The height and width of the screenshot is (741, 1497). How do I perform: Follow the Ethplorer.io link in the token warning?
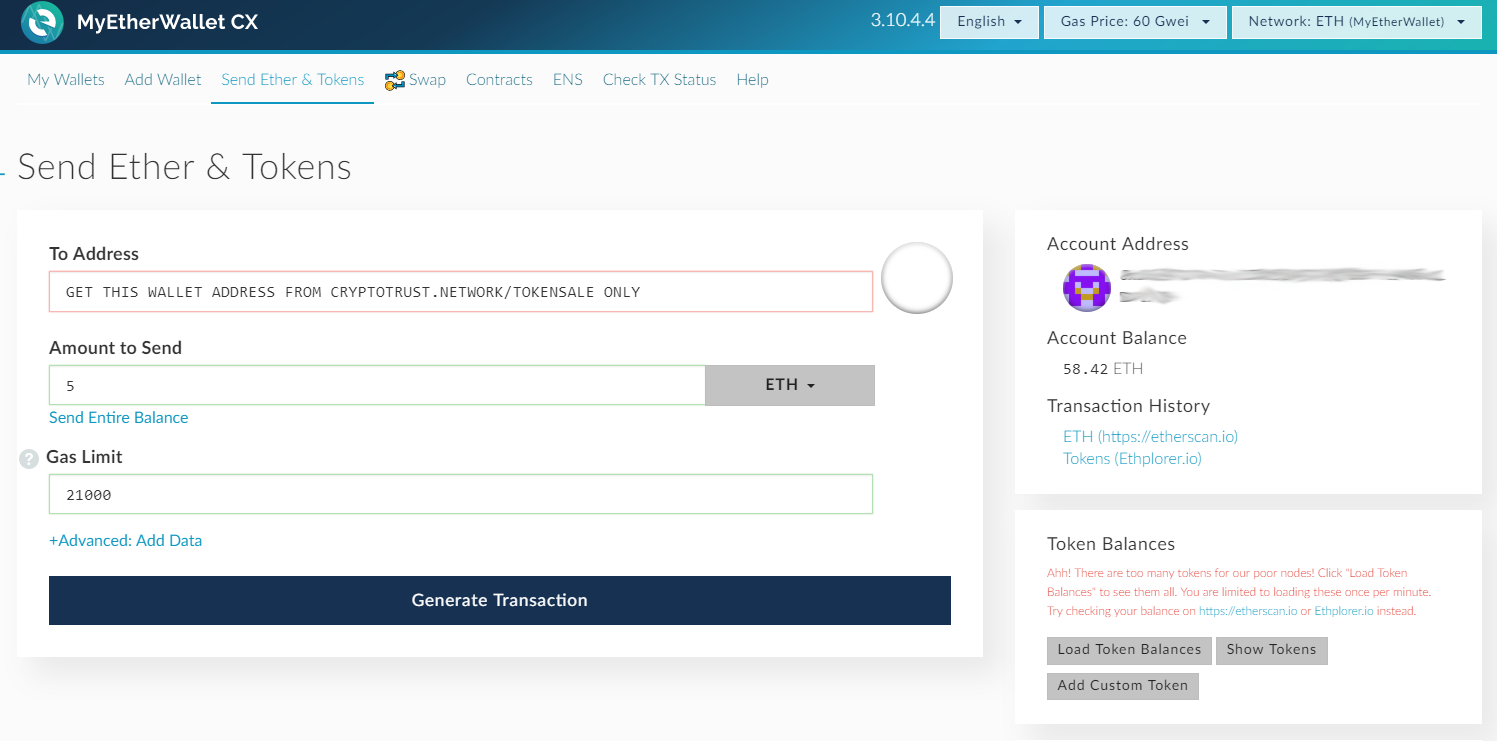pyautogui.click(x=1344, y=611)
